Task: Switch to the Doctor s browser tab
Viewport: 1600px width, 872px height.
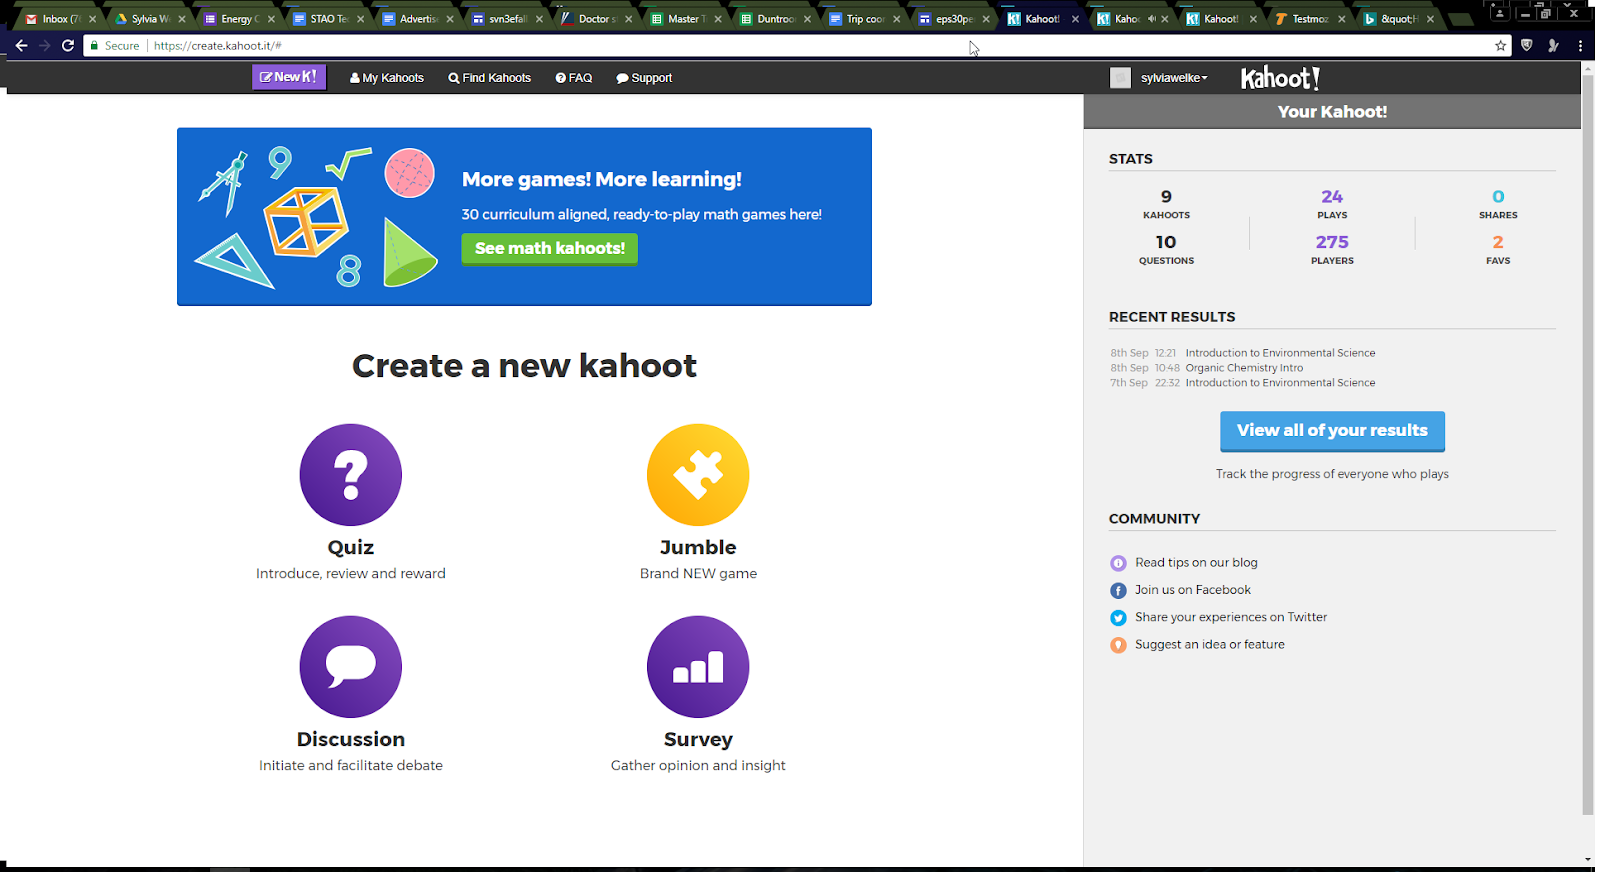Action: pyautogui.click(x=595, y=19)
